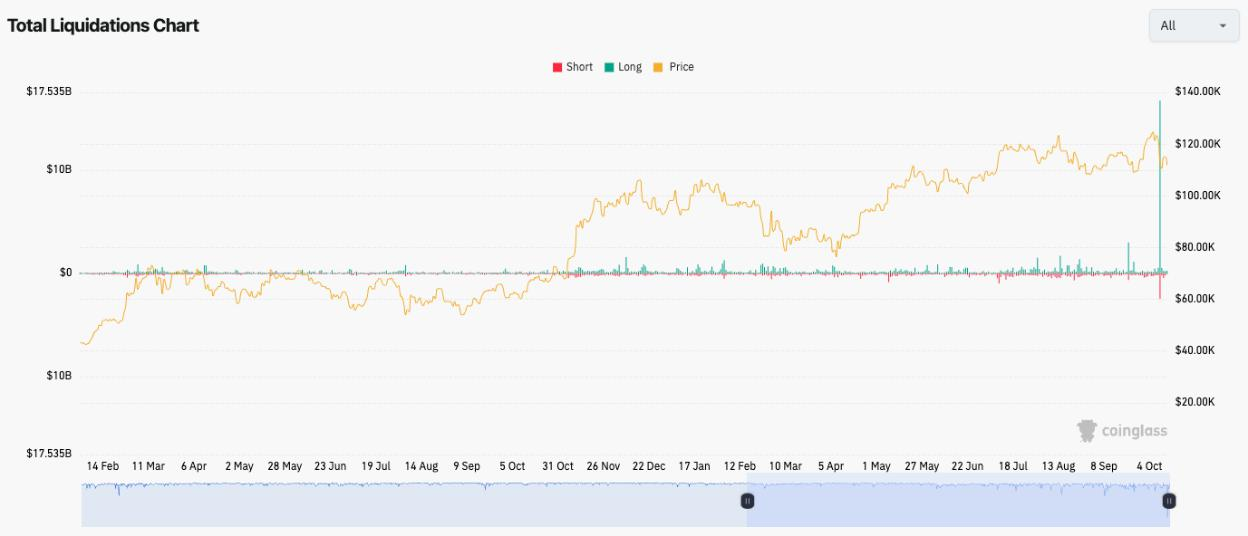
Task: Click the "11 Mar" date axis label
Action: coord(149,466)
